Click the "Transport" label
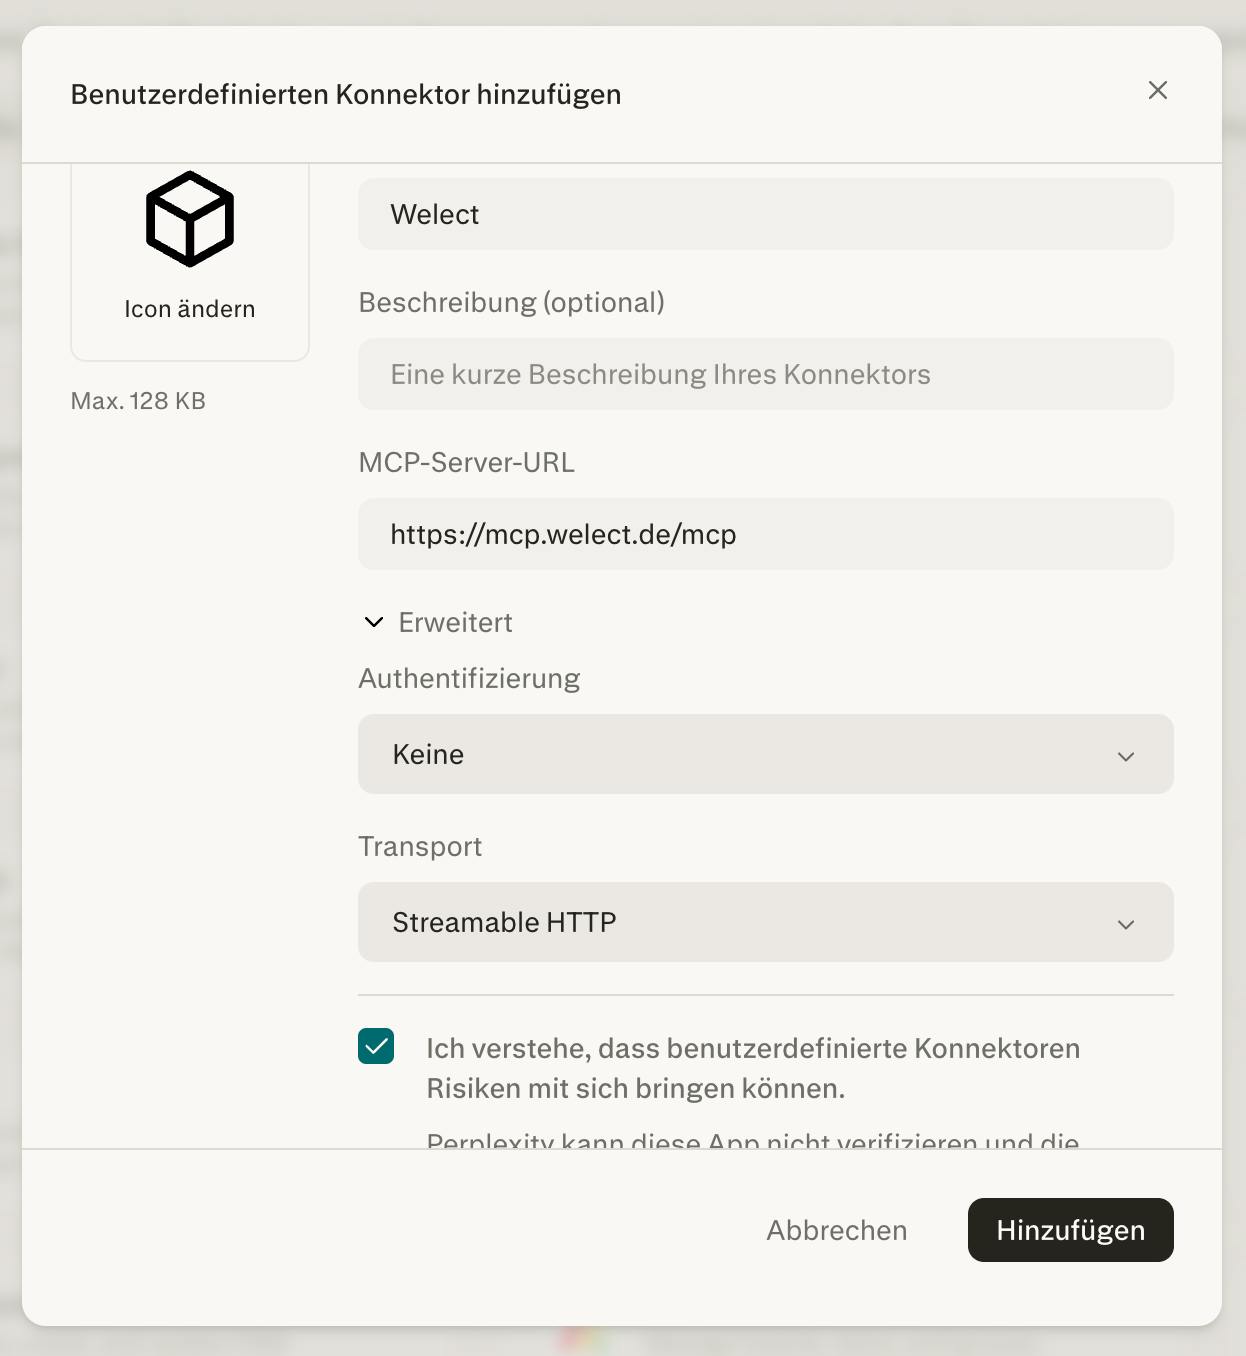This screenshot has width=1246, height=1356. point(420,846)
